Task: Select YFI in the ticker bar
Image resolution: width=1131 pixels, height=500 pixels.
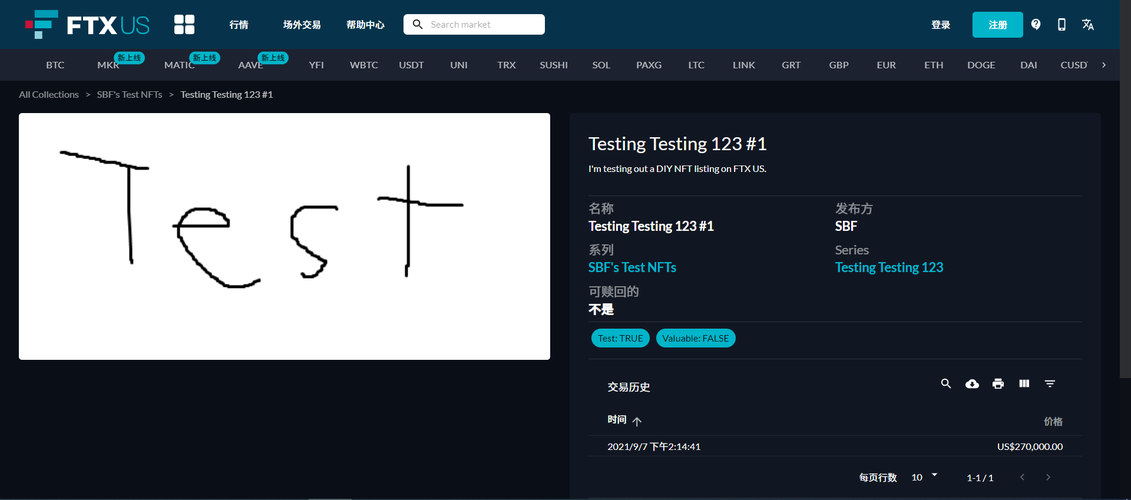Action: (316, 65)
